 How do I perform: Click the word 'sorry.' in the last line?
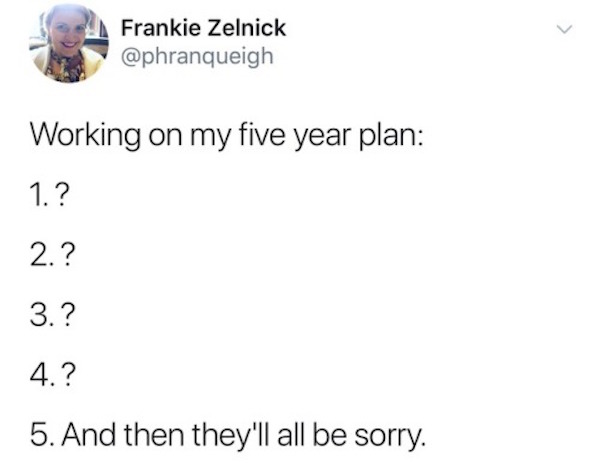(x=390, y=437)
